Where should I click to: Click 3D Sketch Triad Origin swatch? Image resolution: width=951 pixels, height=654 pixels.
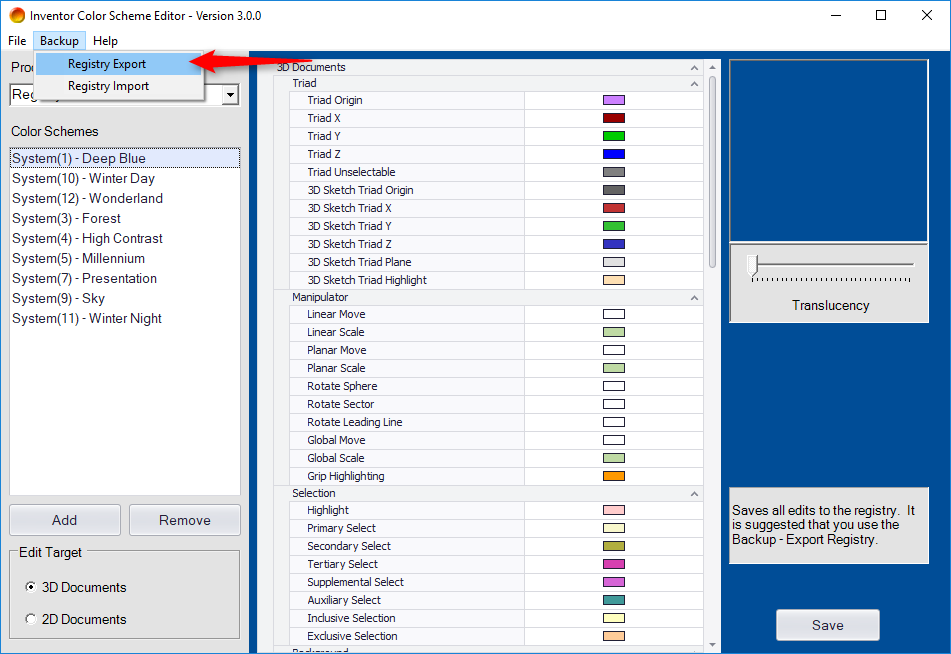614,190
